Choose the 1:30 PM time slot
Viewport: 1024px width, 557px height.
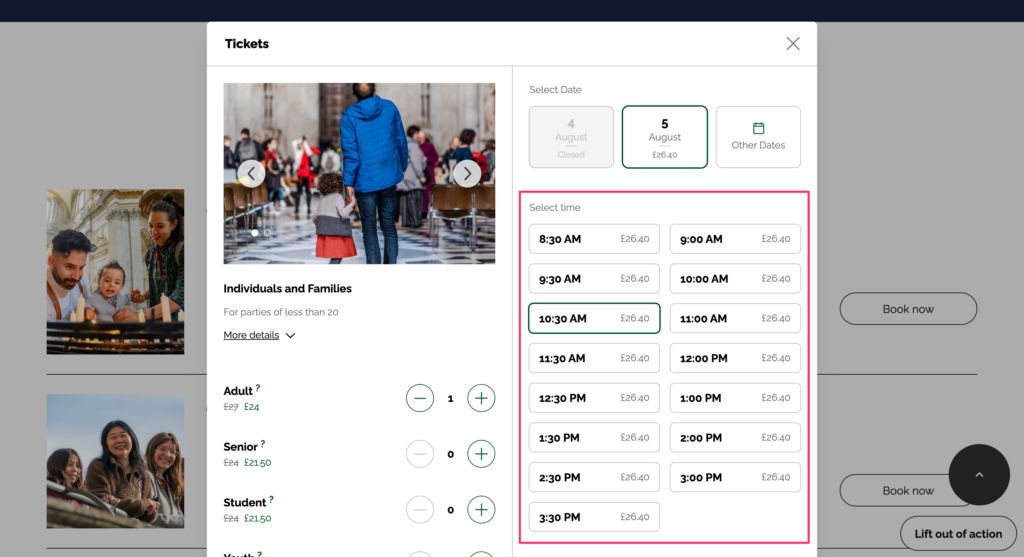point(594,438)
